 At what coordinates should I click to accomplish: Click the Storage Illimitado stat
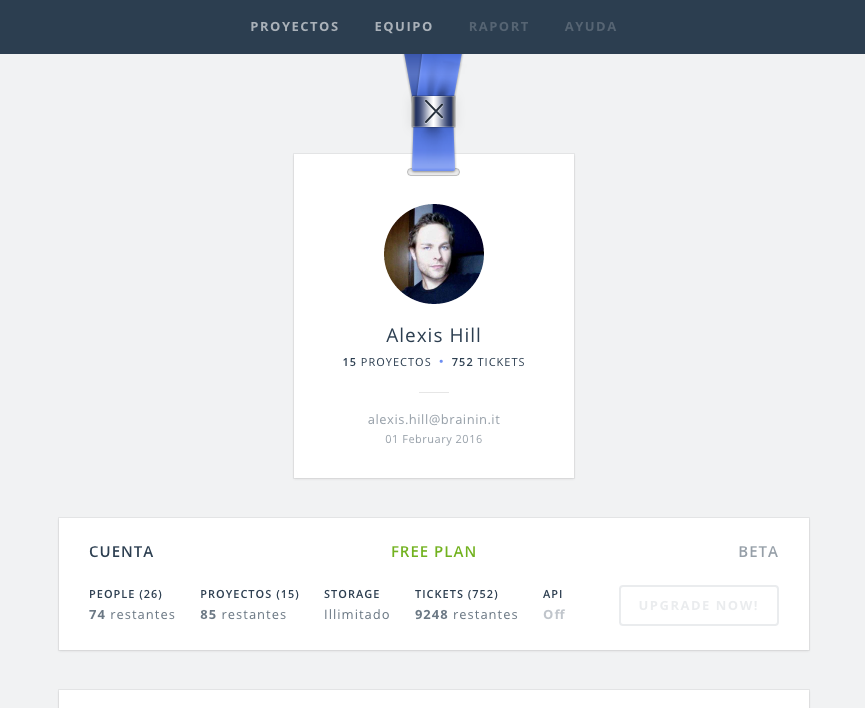[x=357, y=604]
